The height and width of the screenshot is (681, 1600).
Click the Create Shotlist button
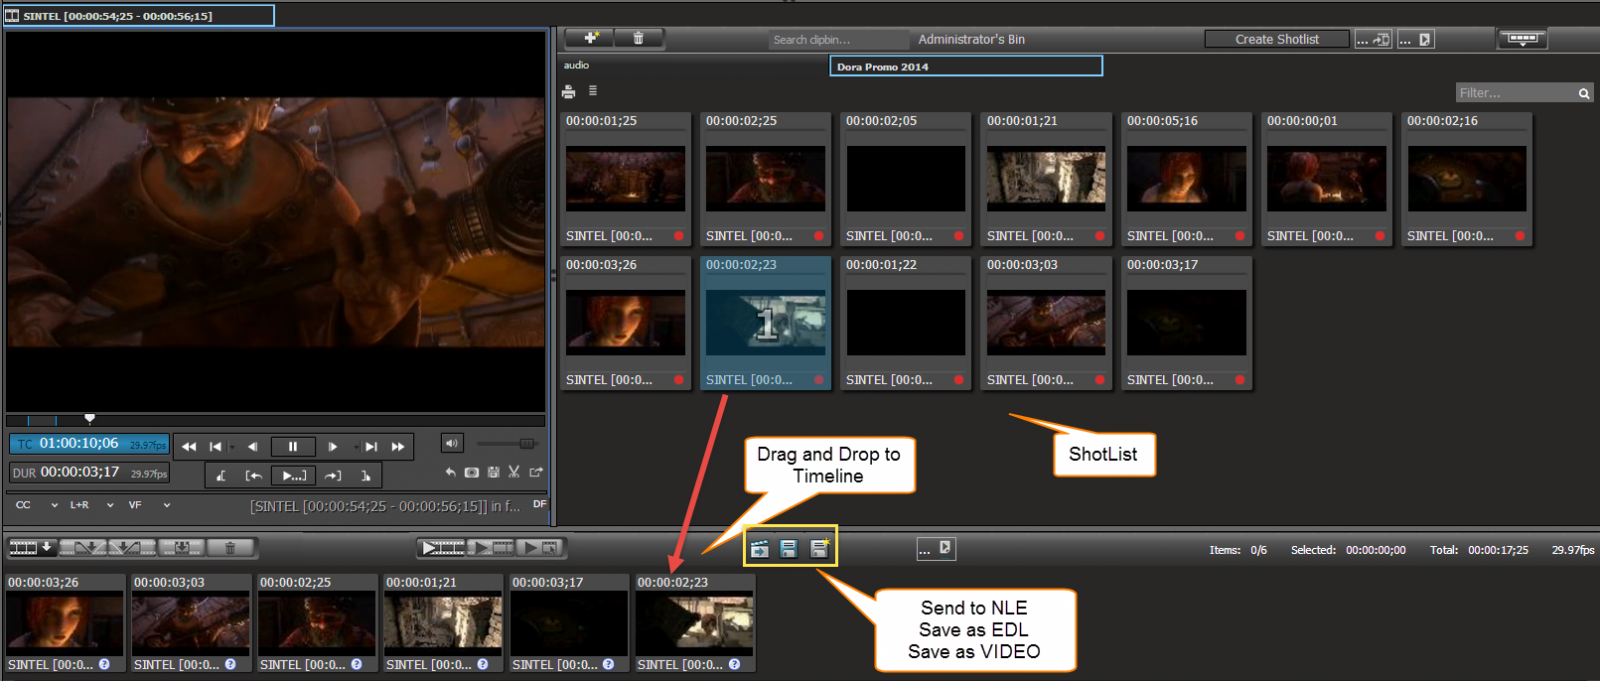pyautogui.click(x=1276, y=39)
